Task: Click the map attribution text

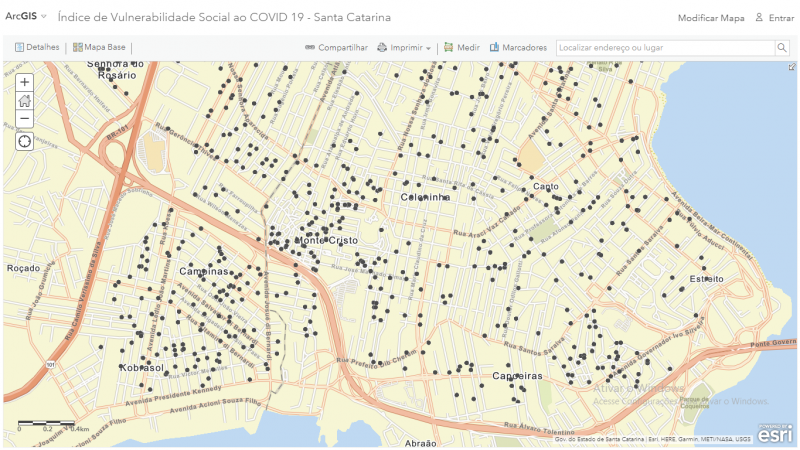Action: tap(653, 439)
